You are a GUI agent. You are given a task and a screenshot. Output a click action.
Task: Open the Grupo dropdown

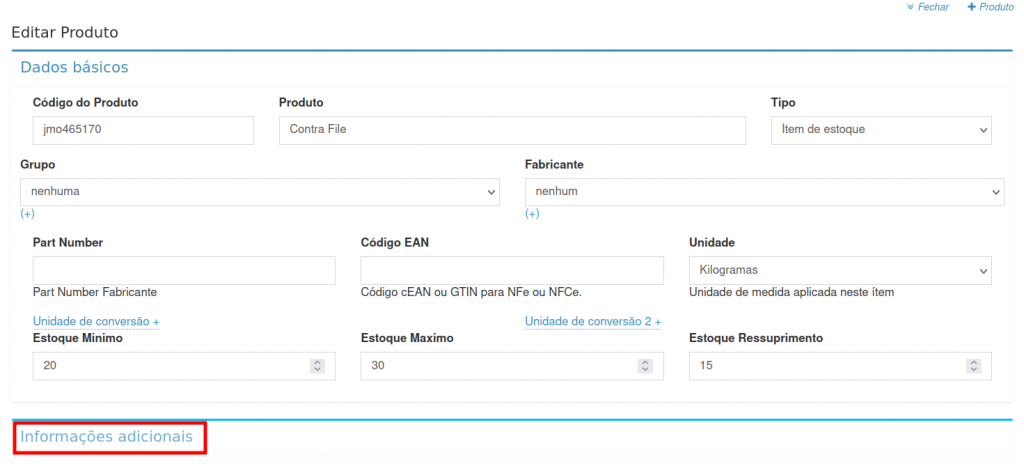coord(260,192)
